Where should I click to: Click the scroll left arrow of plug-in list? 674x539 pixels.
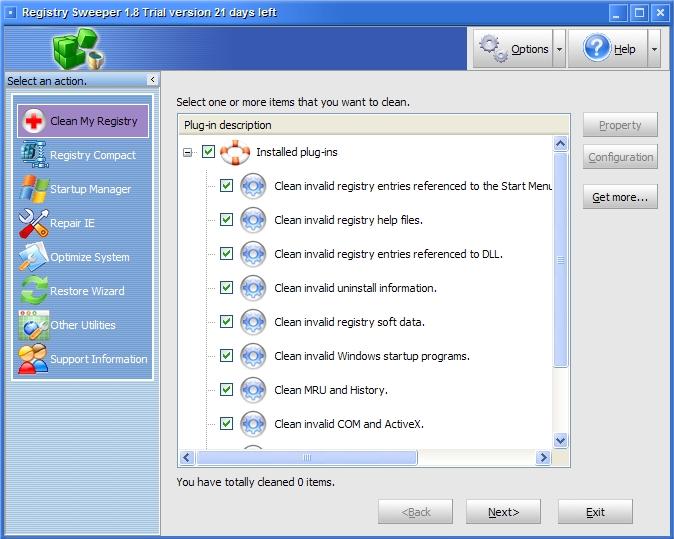point(187,457)
